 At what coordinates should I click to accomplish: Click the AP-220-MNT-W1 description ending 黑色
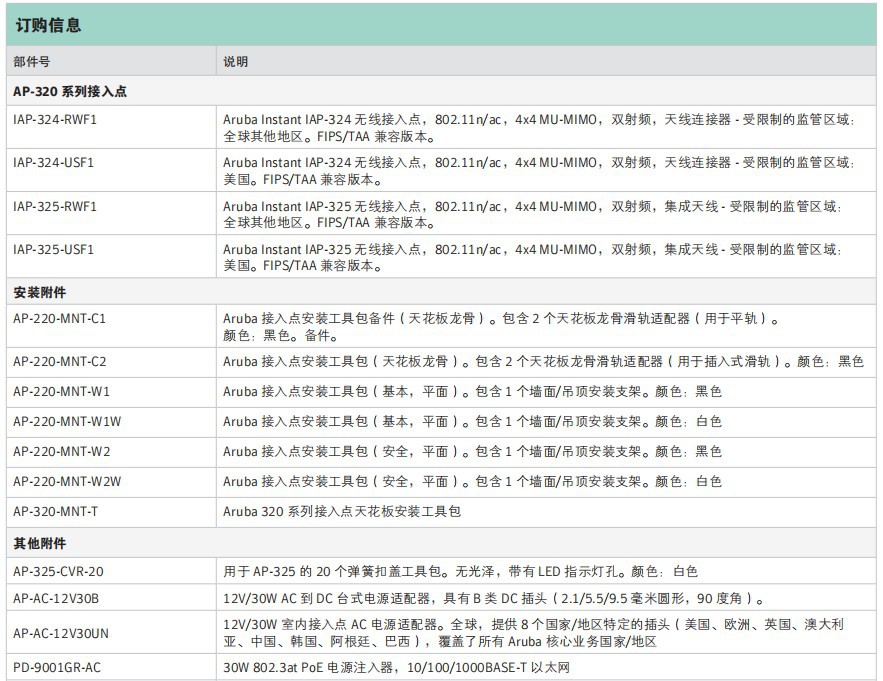pos(472,391)
